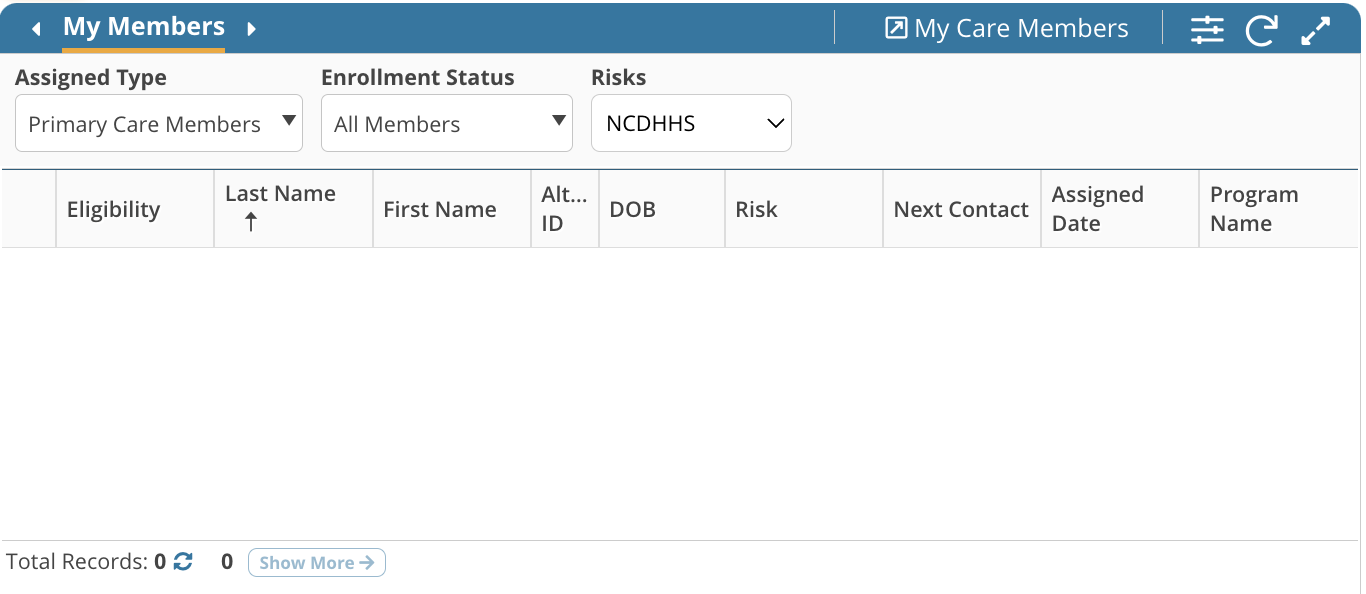Open the filter settings sliders icon
This screenshot has height=594, width=1366.
pos(1207,29)
